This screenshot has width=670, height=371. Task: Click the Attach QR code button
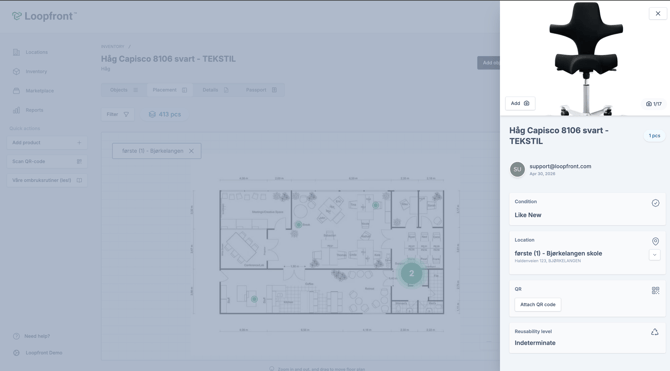538,305
